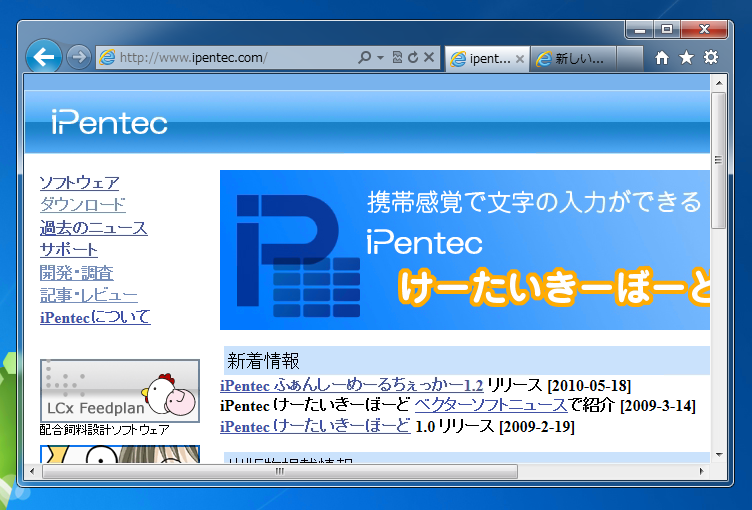Click the cartoon character banner below Feedplan
752x510 pixels.
tap(120, 454)
